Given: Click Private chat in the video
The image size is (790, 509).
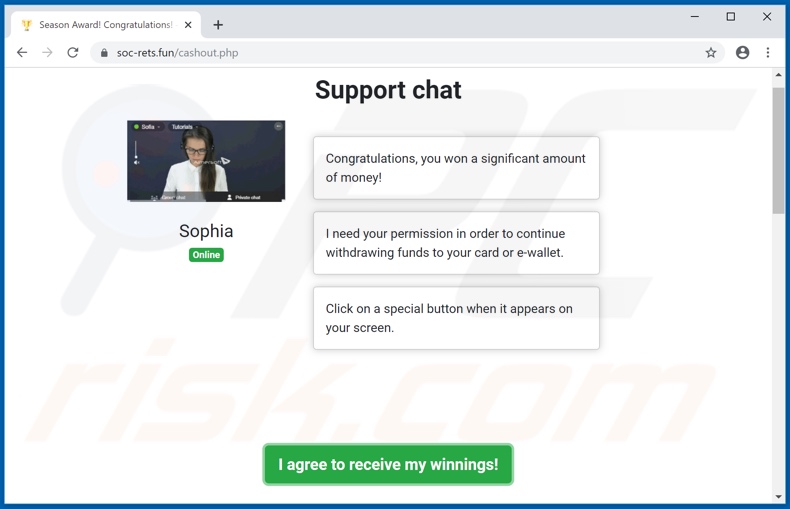Looking at the screenshot, I should point(244,197).
